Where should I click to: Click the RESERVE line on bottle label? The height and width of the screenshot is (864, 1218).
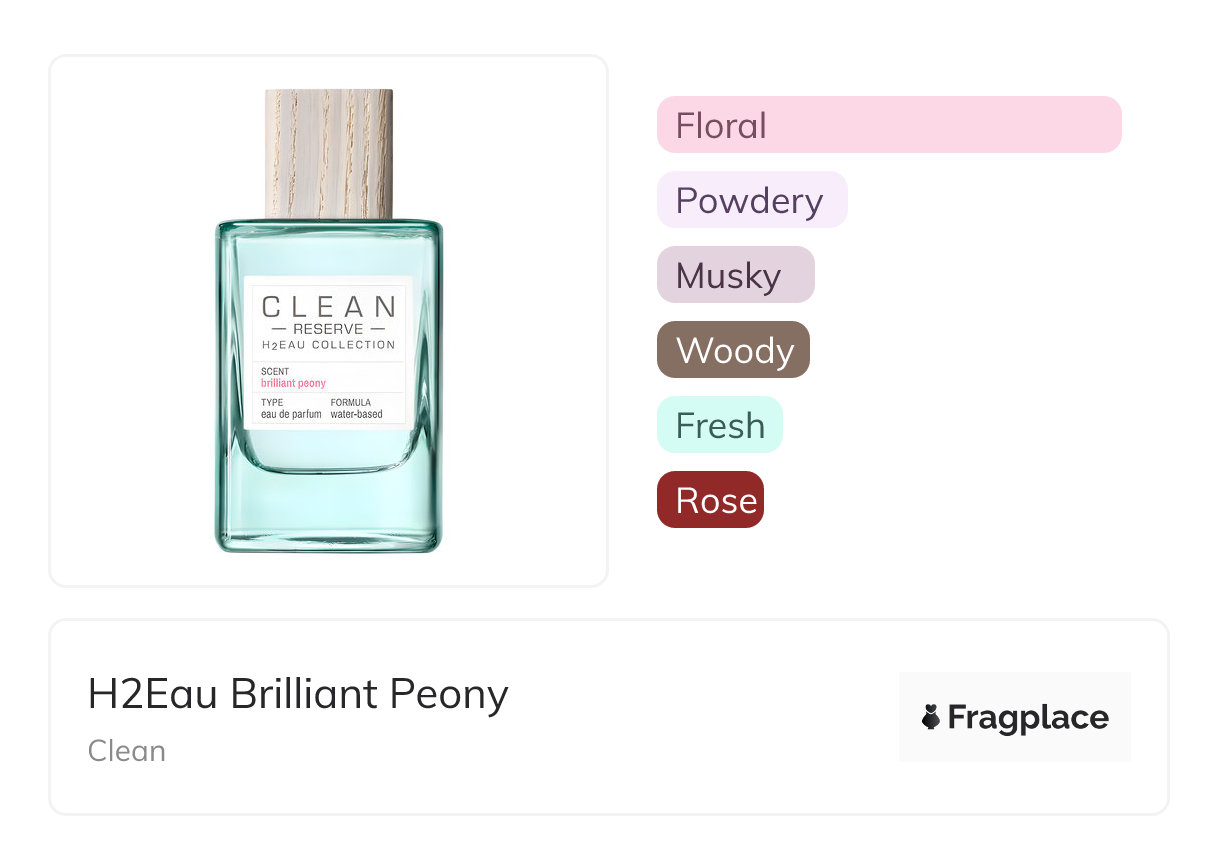point(328,328)
